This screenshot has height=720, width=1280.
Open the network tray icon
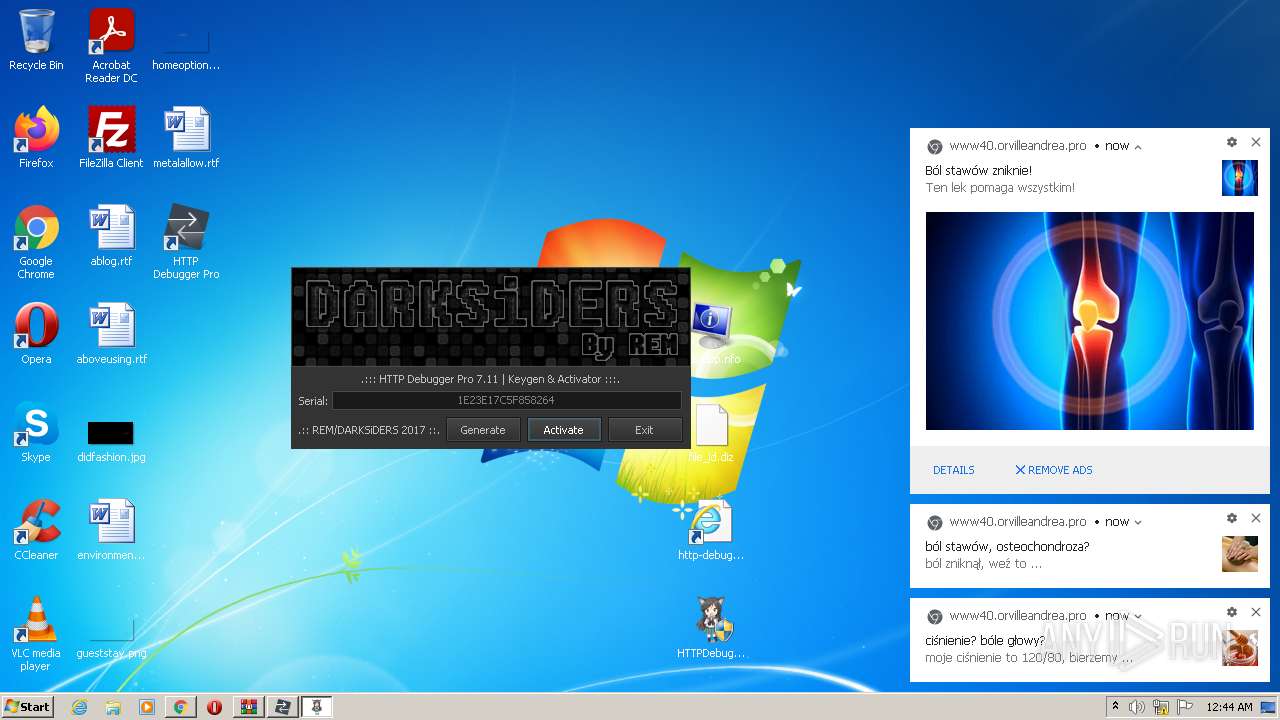pyautogui.click(x=1160, y=707)
